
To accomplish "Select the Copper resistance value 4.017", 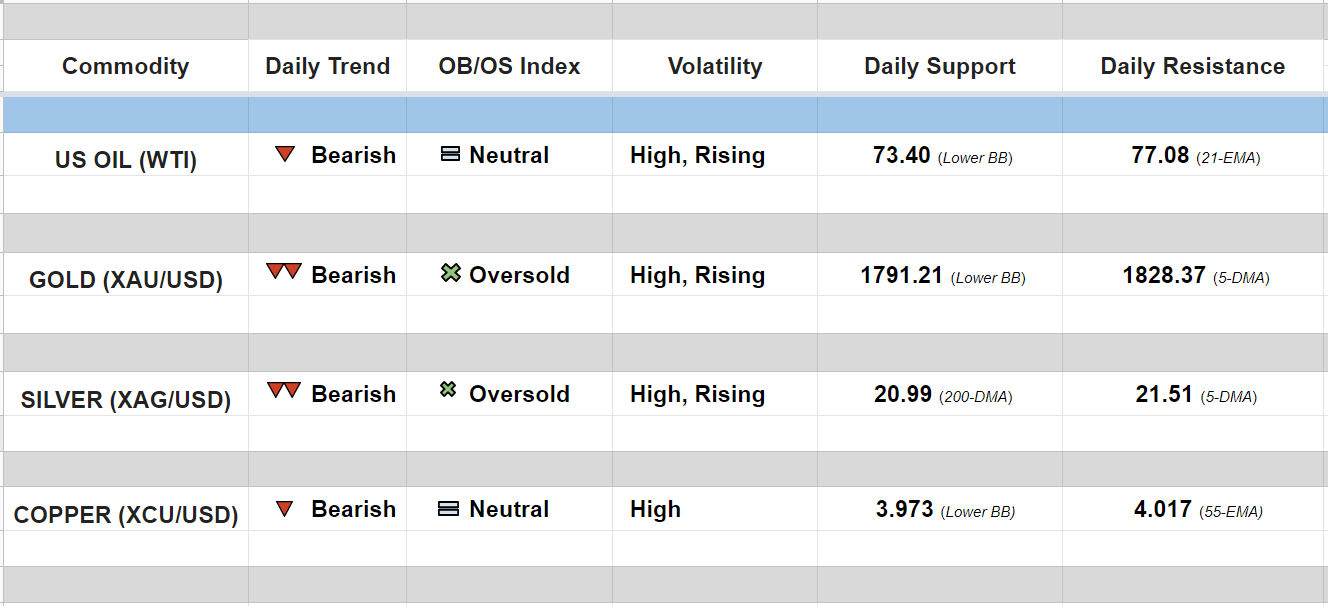I will 1162,509.
